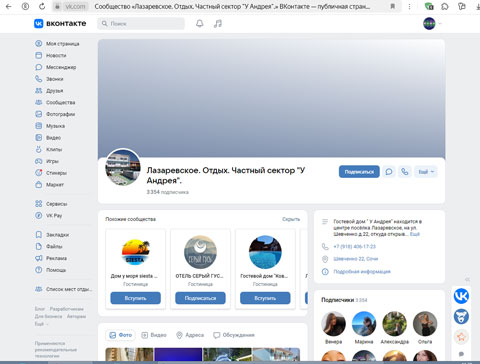Screen dimensions: 480x364
Task: Click the phone number +7 (918) link
Action: pos(355,247)
